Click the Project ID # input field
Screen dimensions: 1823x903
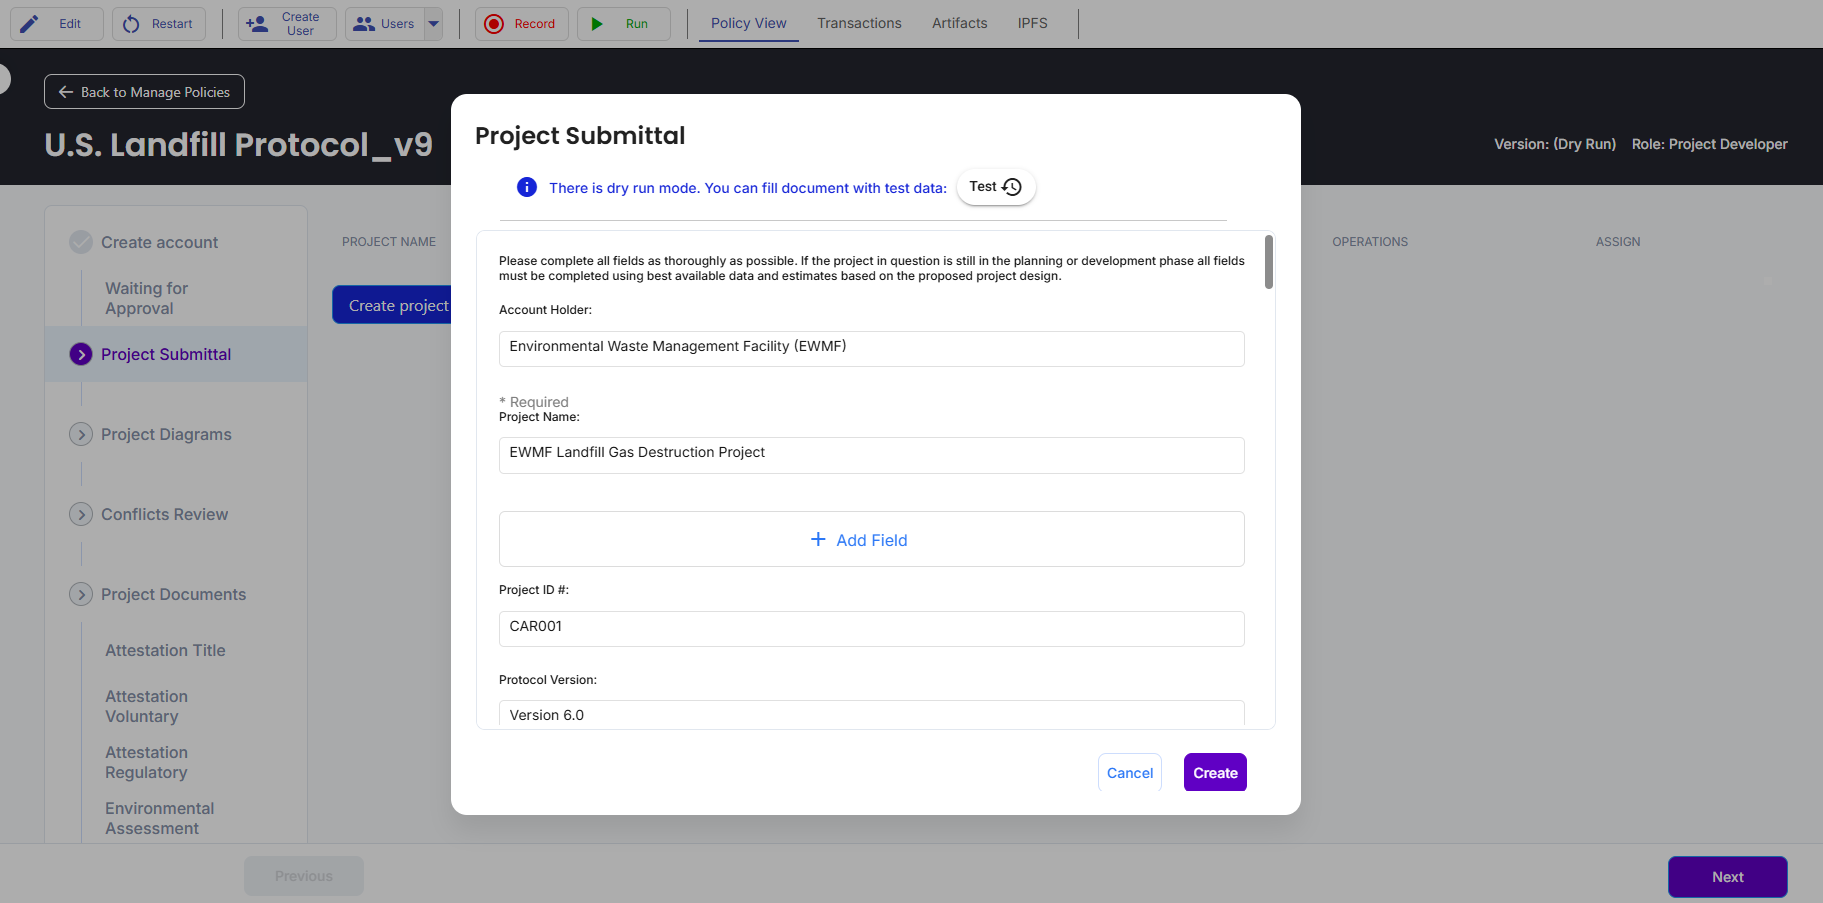click(x=871, y=628)
